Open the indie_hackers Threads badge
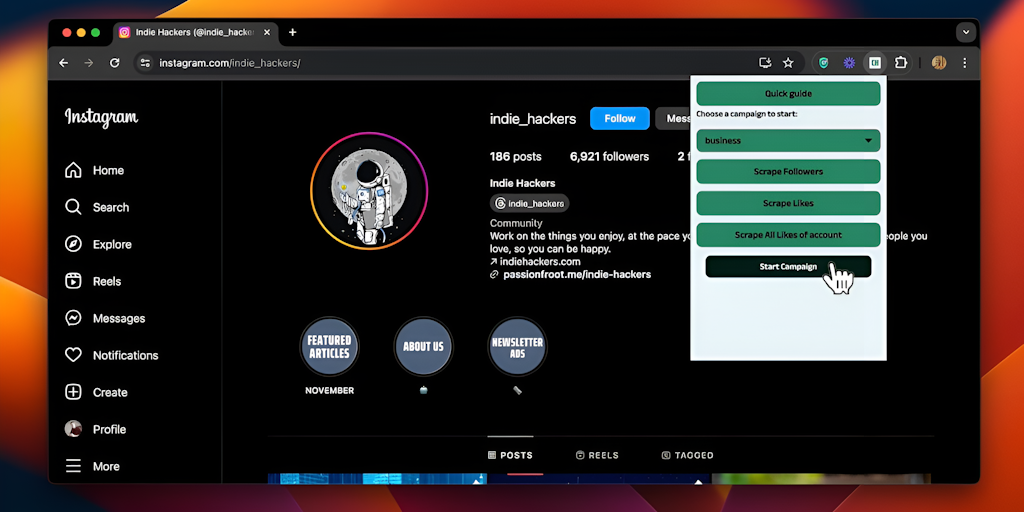Viewport: 1024px width, 512px height. coord(530,203)
